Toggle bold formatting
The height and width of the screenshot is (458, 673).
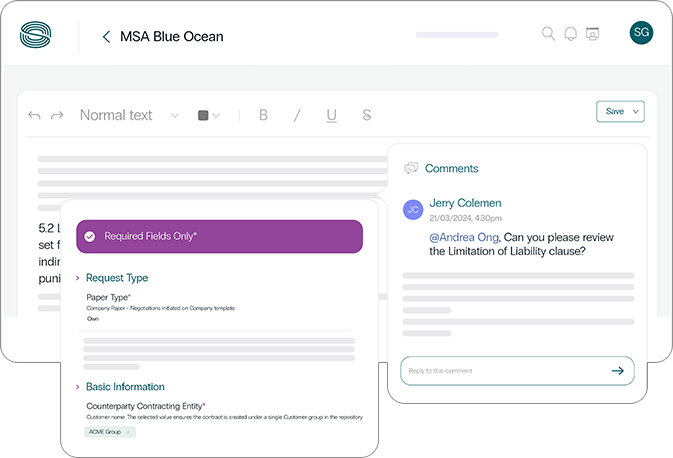[264, 115]
